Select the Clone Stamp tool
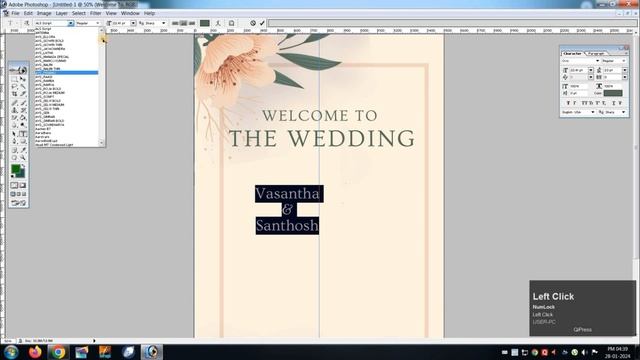Screen dimensions: 640x360 [14, 110]
